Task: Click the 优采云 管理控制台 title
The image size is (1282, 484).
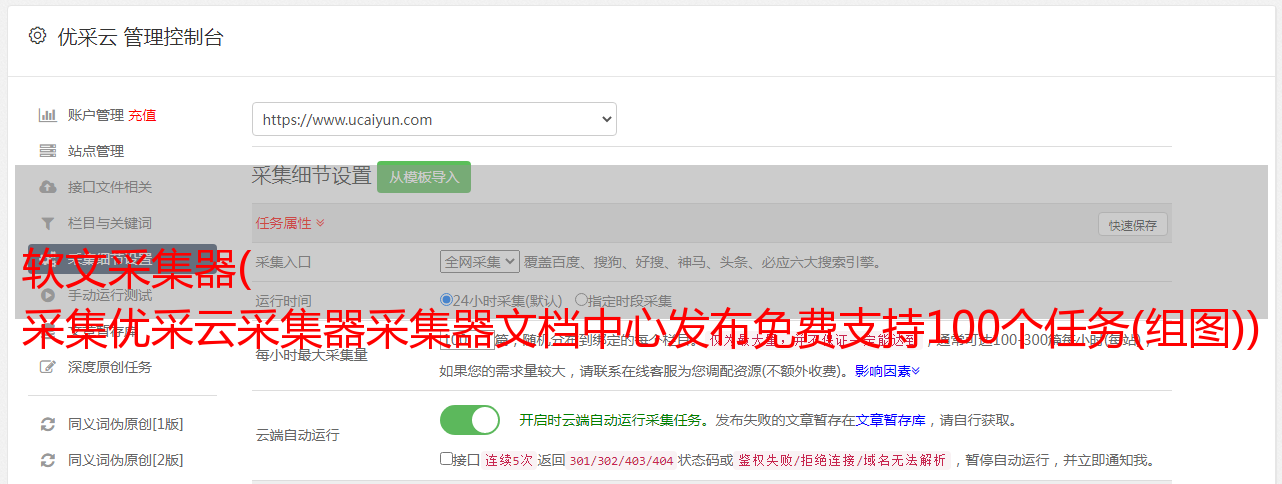Action: [140, 37]
